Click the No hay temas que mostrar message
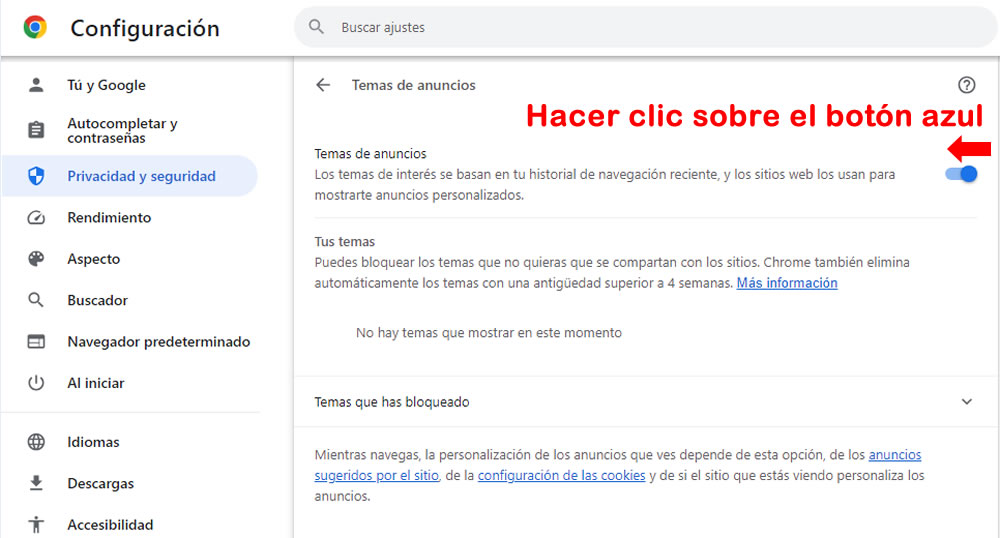The image size is (1000, 538). [489, 333]
